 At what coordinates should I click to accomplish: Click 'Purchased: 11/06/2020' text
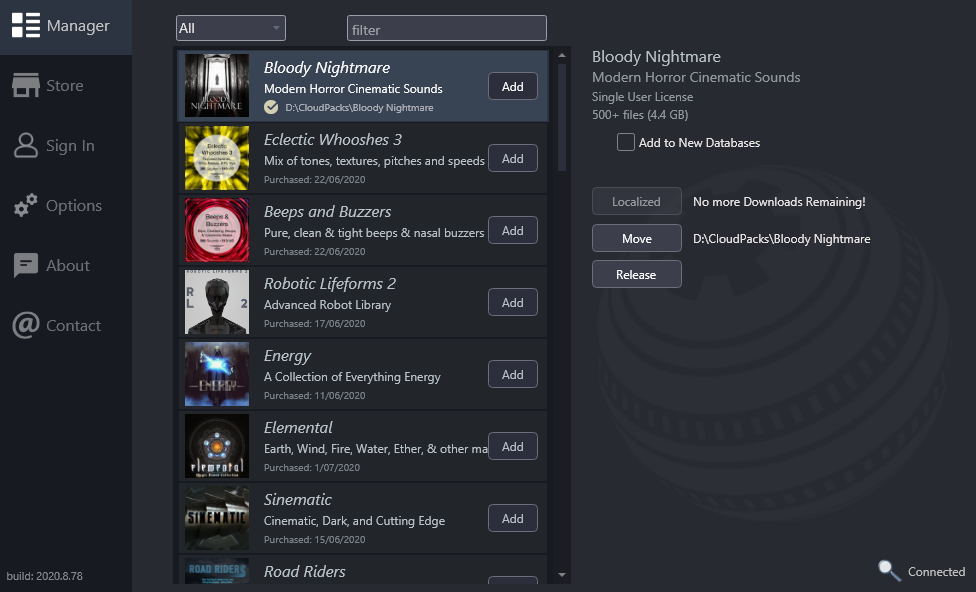[314, 396]
